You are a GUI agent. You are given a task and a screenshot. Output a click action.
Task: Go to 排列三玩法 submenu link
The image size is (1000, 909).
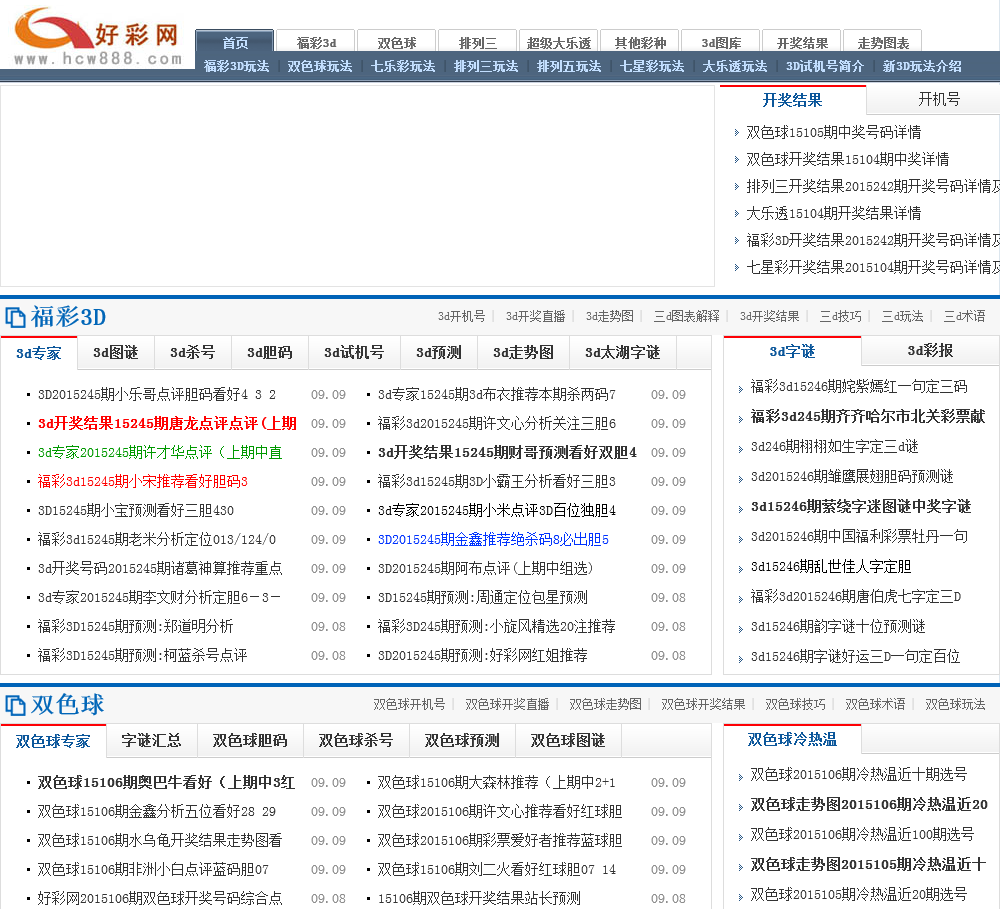[485, 66]
